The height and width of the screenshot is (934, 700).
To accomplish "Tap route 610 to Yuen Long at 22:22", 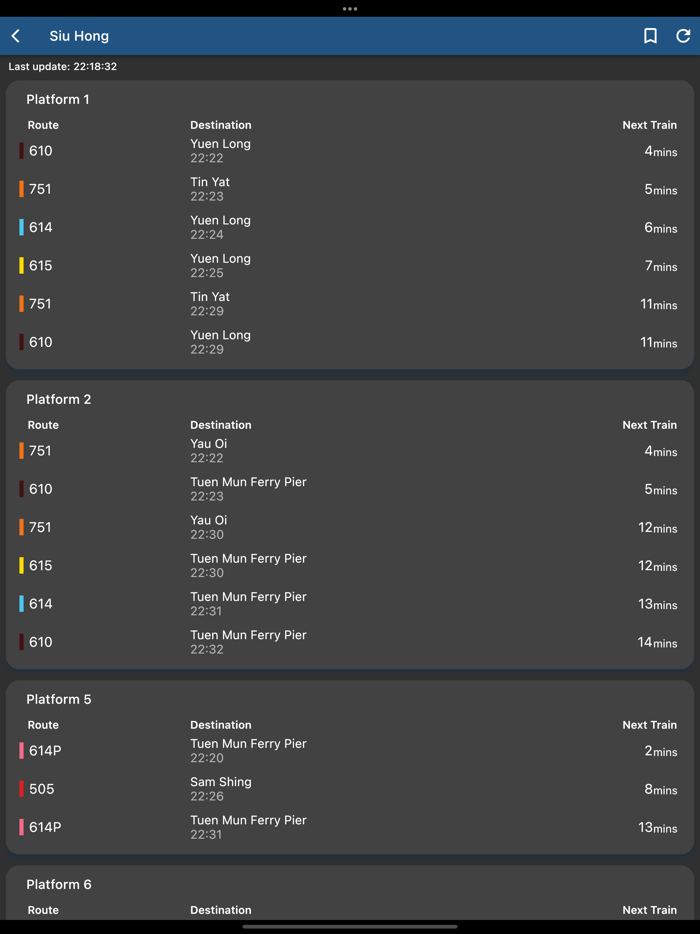I will click(x=349, y=151).
